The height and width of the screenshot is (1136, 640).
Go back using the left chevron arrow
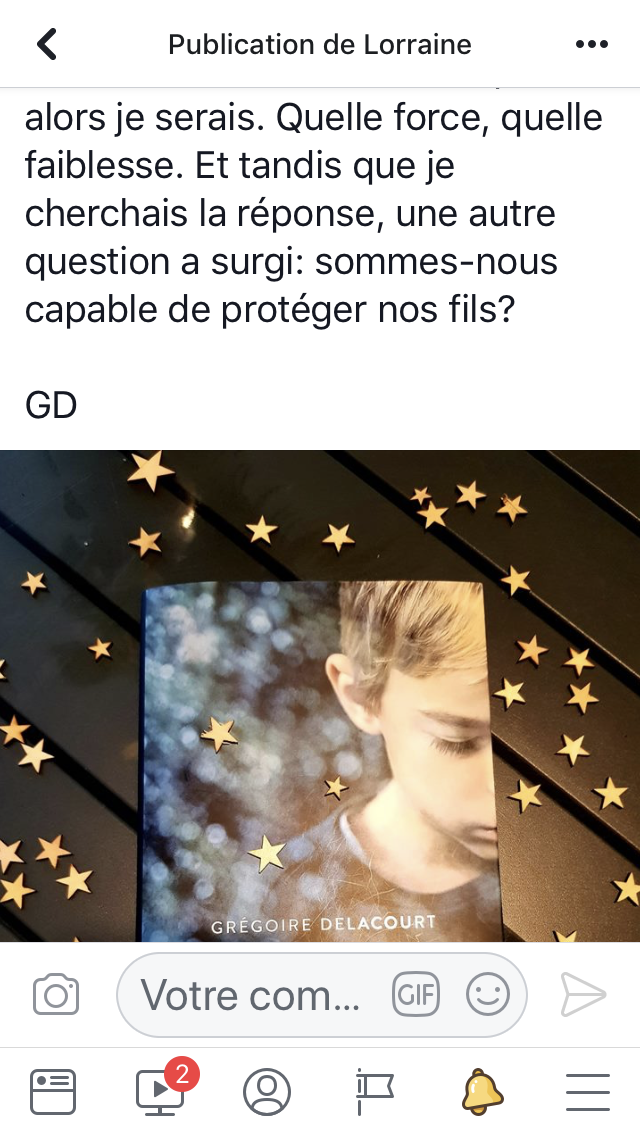point(47,44)
